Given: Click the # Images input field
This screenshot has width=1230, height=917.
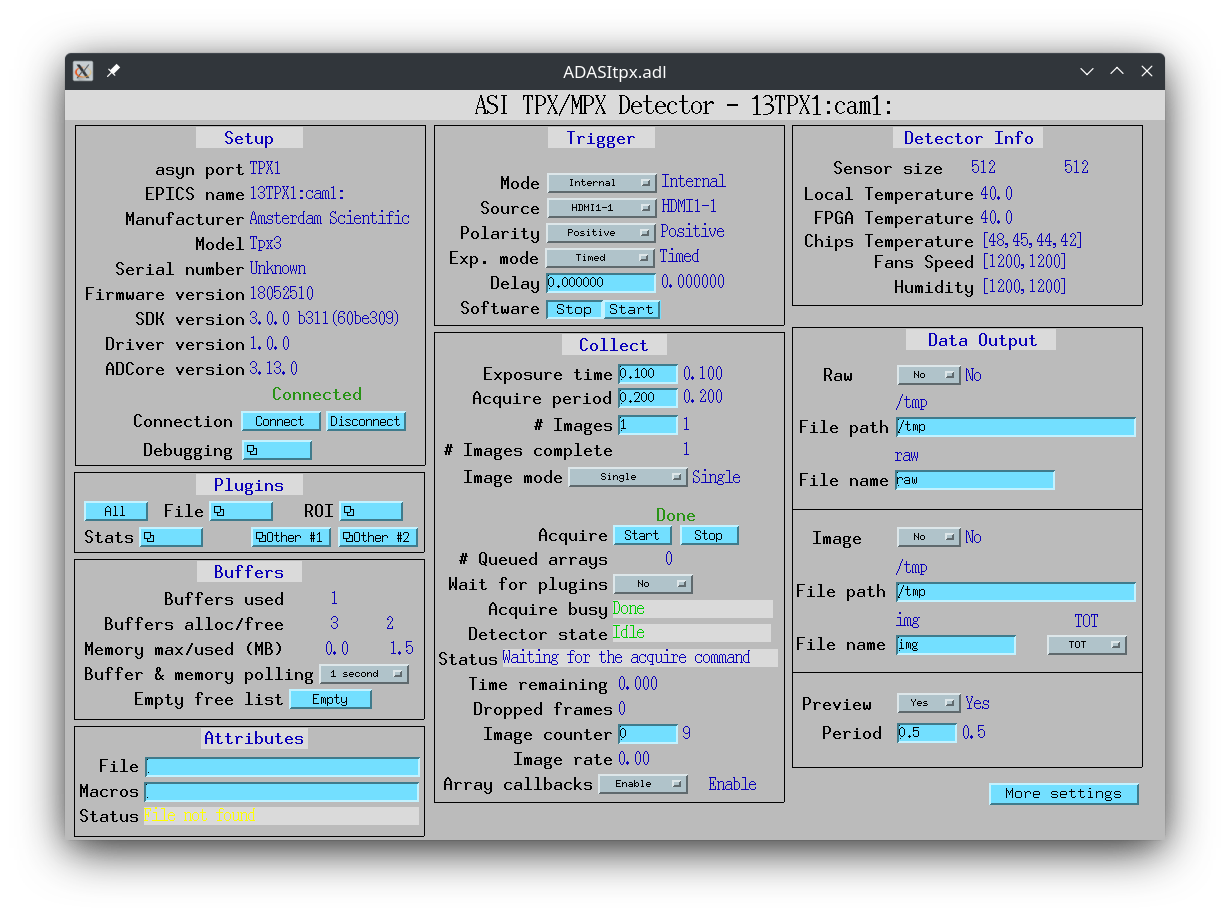Looking at the screenshot, I should pos(648,425).
